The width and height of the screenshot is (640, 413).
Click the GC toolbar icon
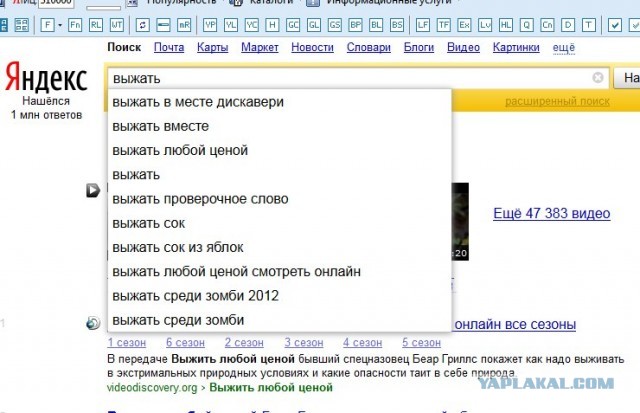293,25
